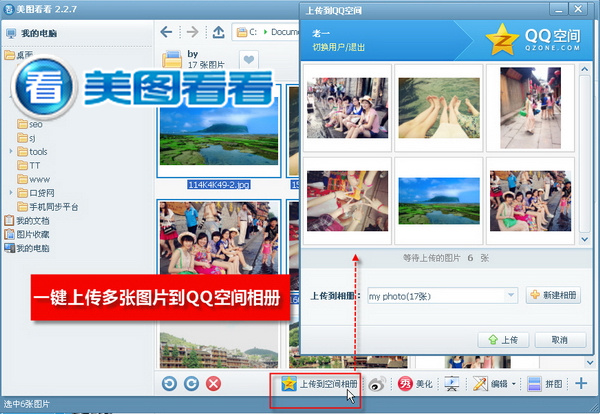Click the plus icon in toolbar

click(581, 383)
